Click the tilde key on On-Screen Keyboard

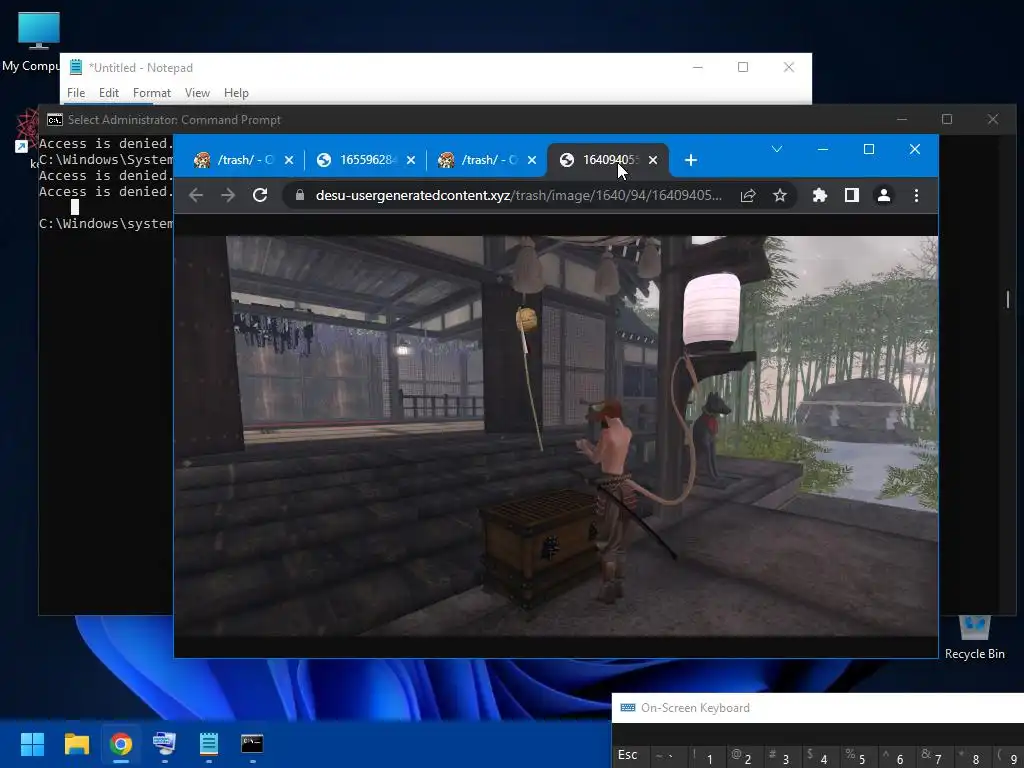667,757
